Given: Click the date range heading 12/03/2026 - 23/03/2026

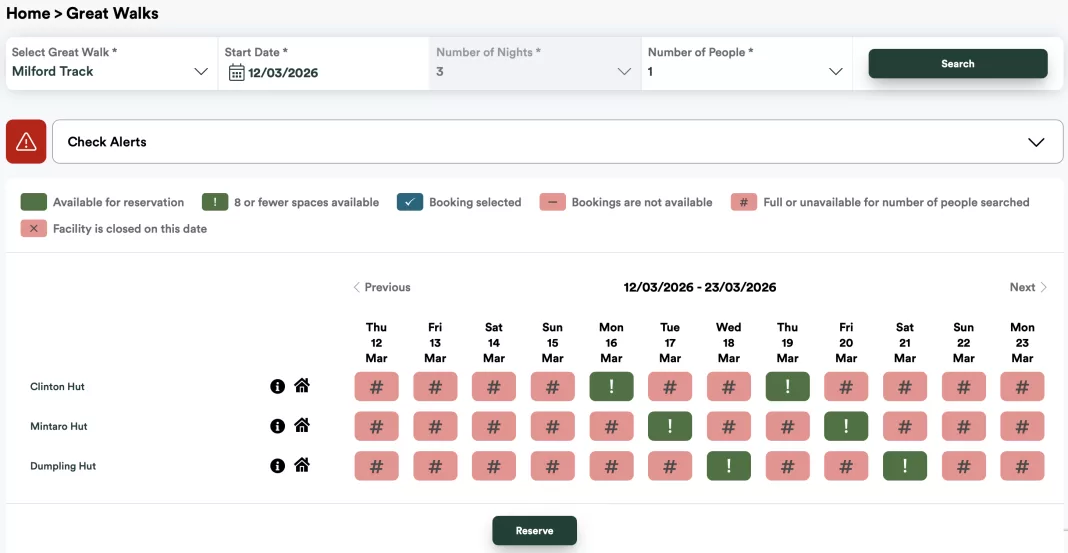Looking at the screenshot, I should tap(700, 287).
